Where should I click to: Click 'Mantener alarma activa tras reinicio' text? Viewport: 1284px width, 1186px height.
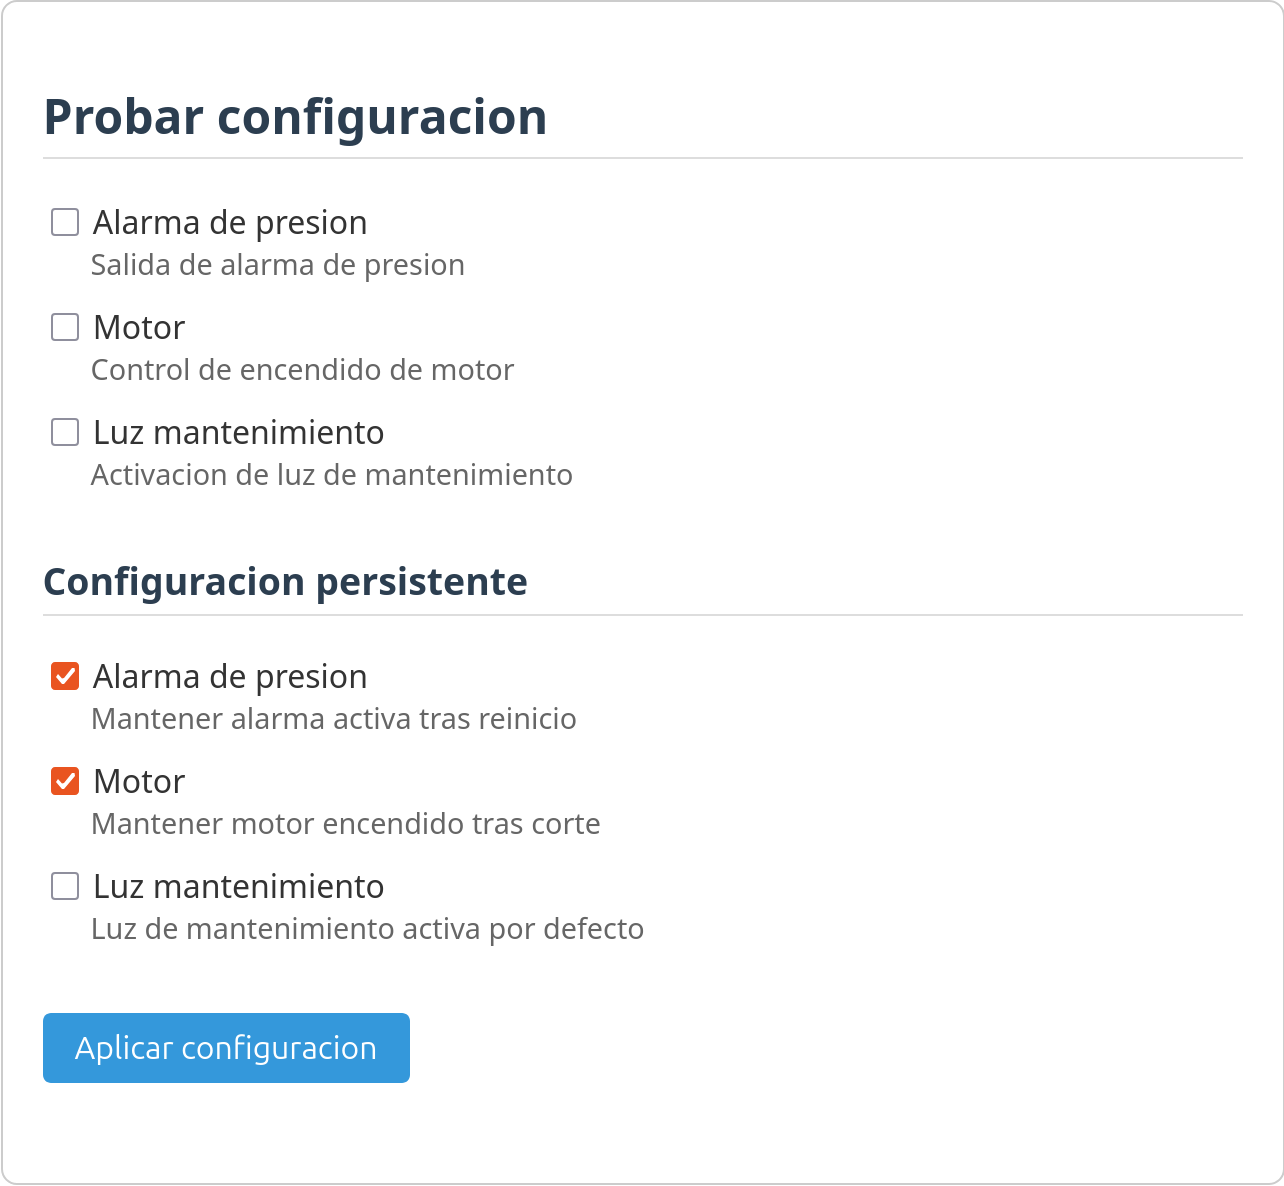[x=333, y=719]
